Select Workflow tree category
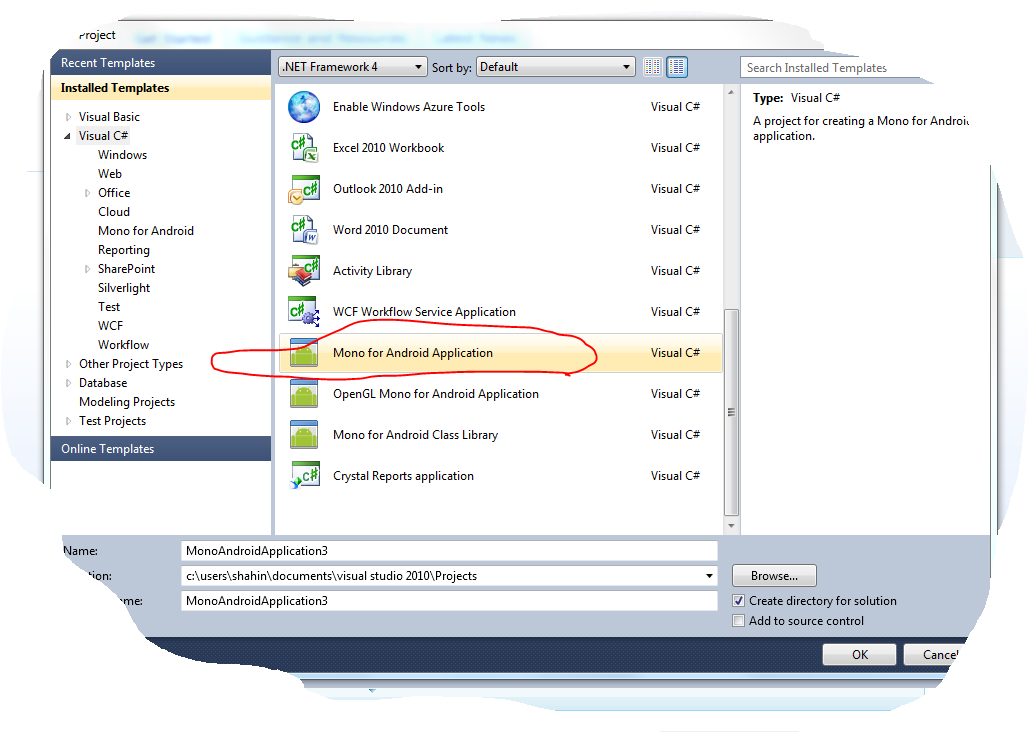This screenshot has width=1028, height=740. [123, 345]
